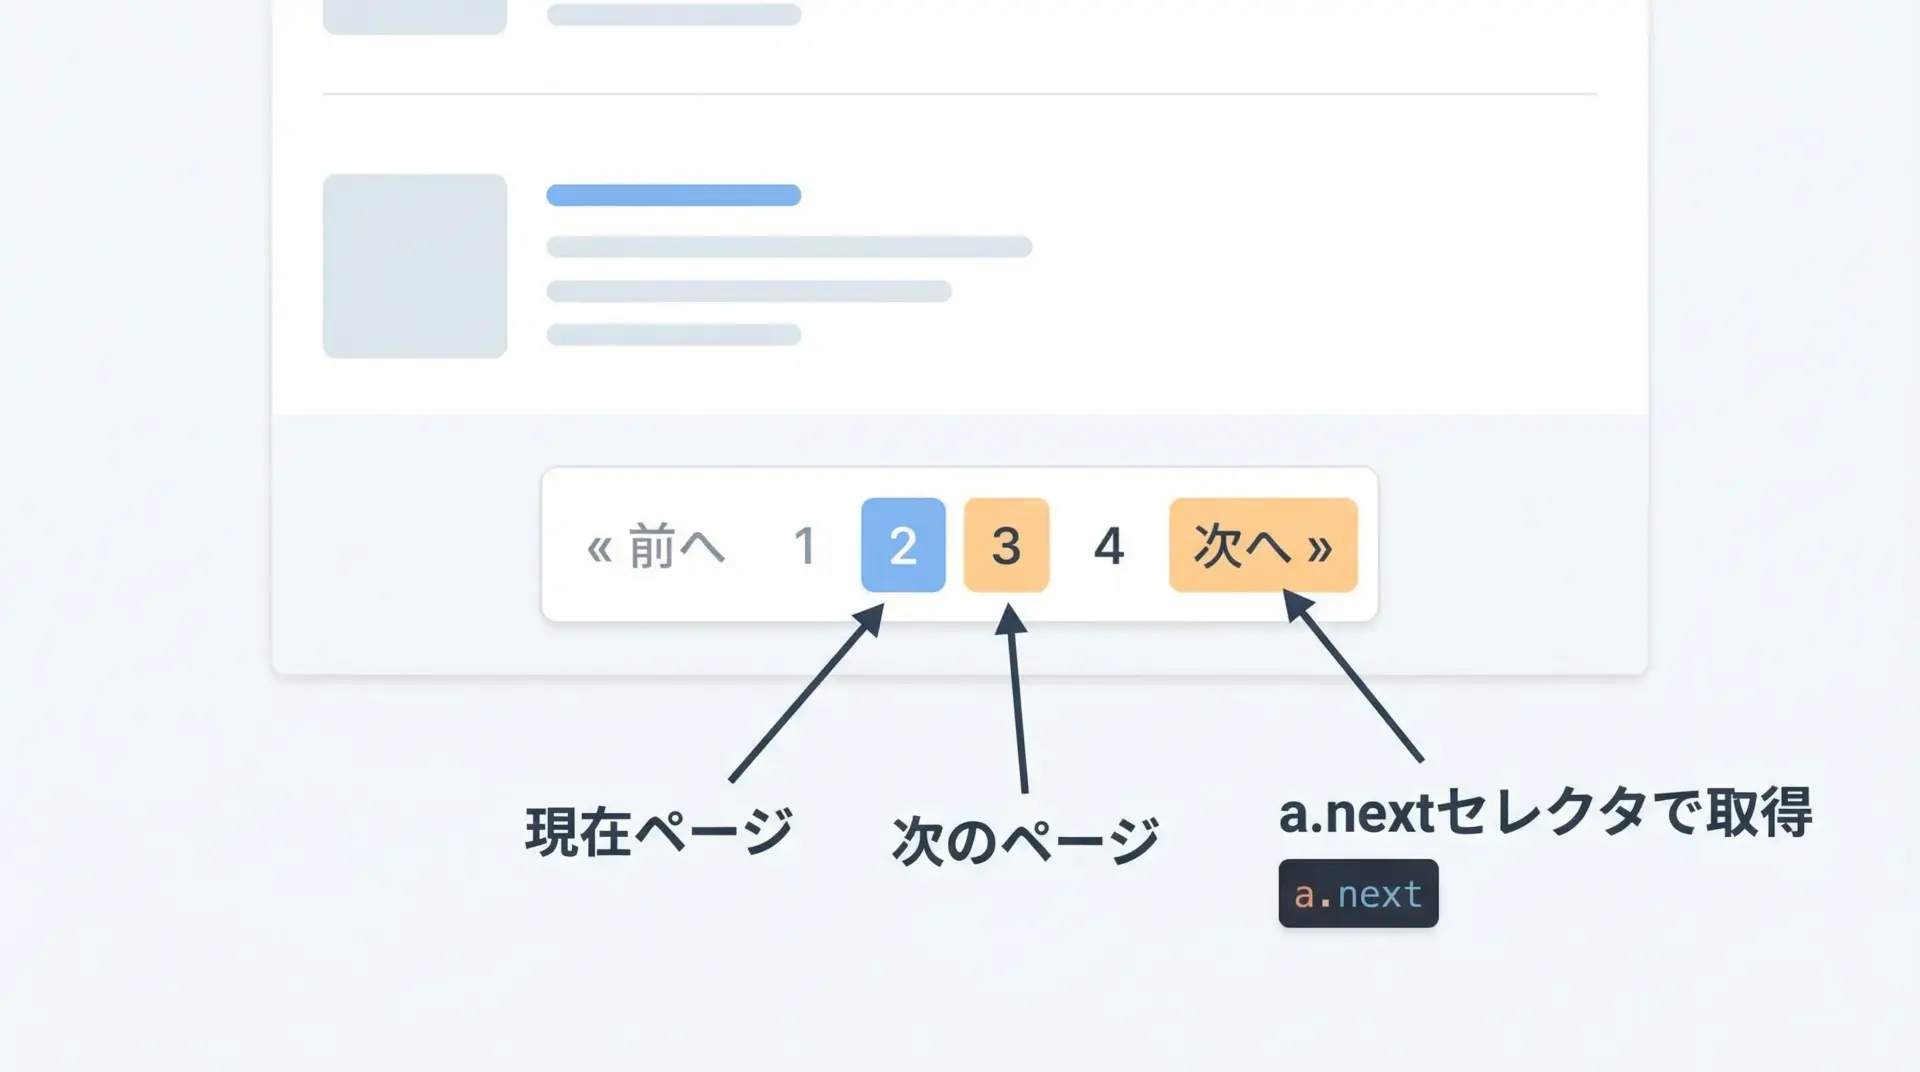Click the a.nextセレクタで取得 caption text
The image size is (1920, 1072).
pos(1545,812)
